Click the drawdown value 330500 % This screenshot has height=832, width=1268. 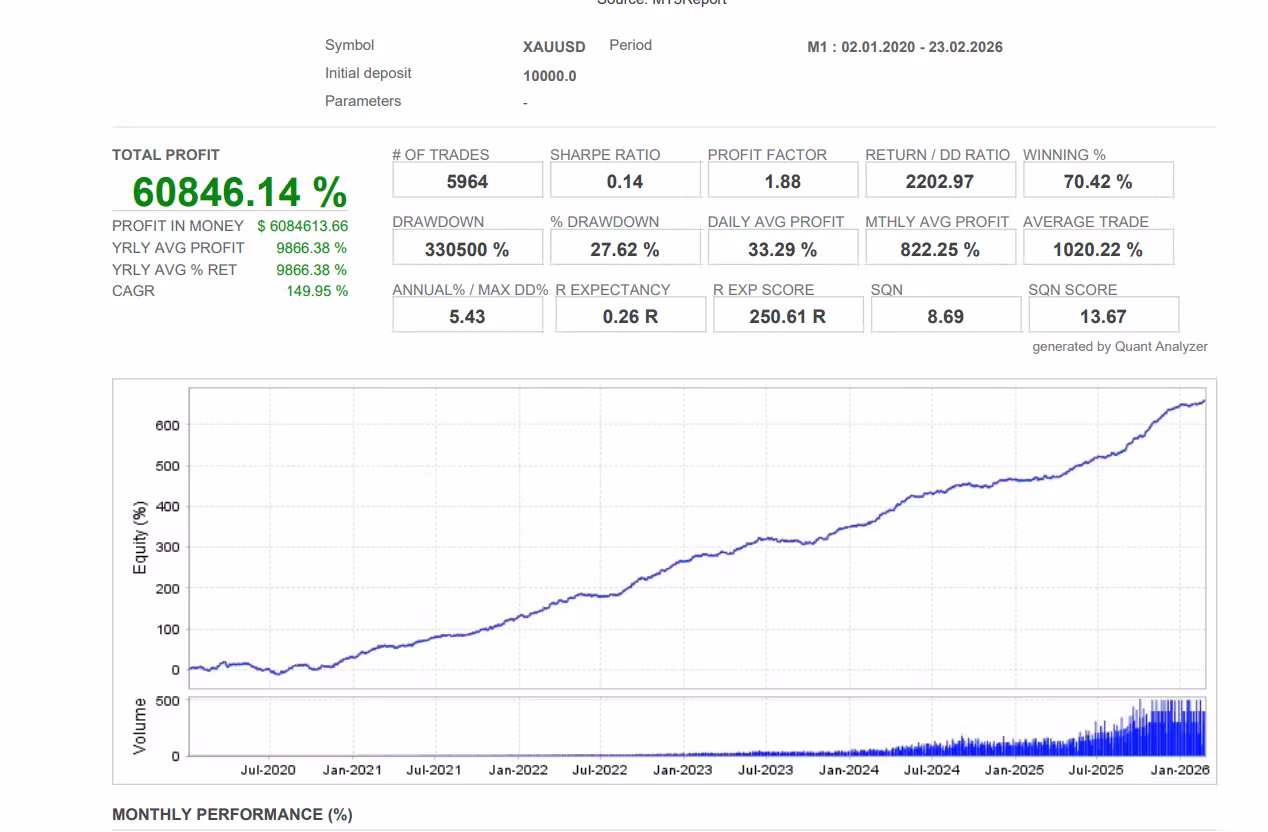click(468, 249)
